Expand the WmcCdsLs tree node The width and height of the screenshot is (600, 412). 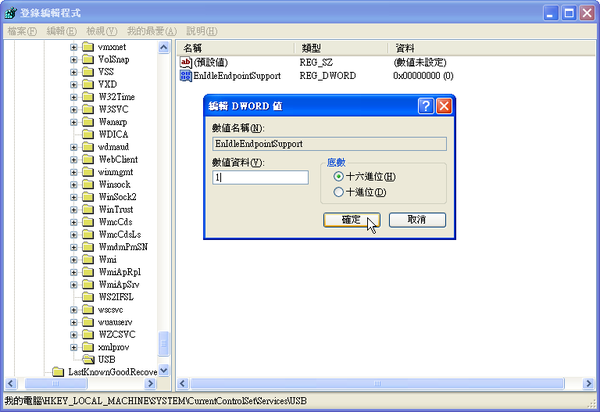point(73,235)
